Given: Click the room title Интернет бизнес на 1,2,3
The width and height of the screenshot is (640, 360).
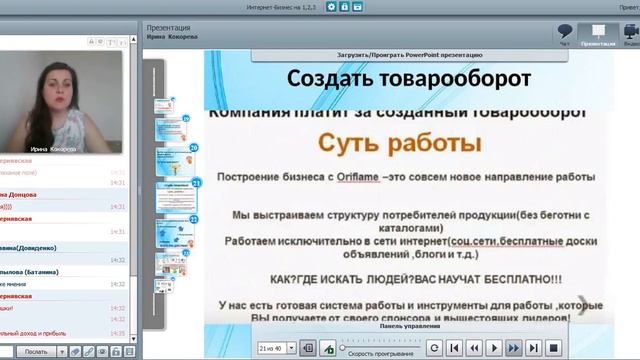Looking at the screenshot, I should [281, 7].
